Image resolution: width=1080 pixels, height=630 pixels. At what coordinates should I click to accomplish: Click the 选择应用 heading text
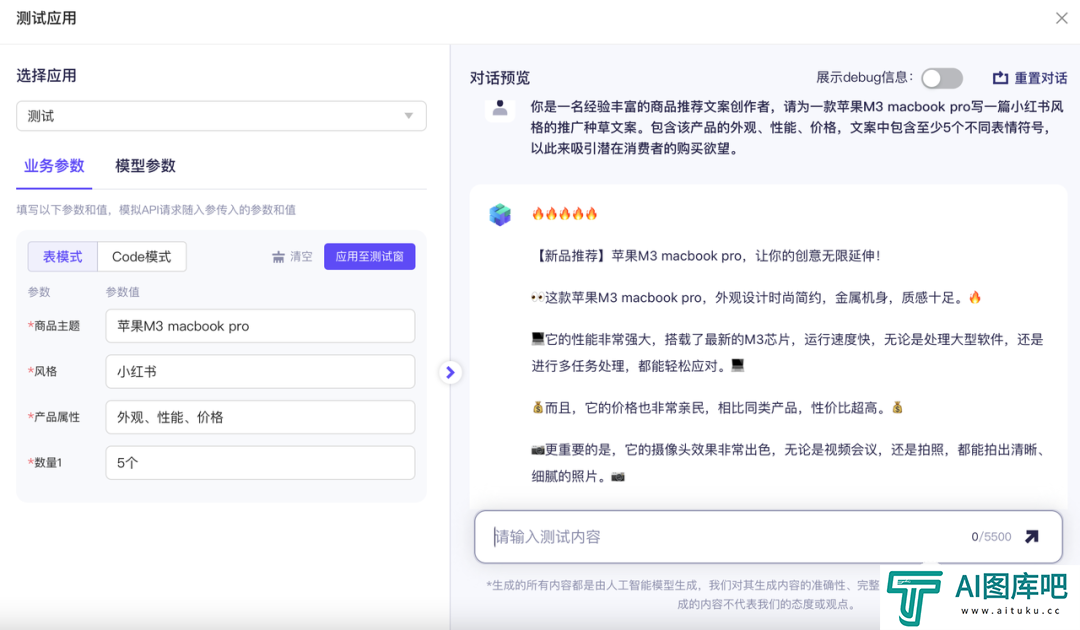point(46,76)
